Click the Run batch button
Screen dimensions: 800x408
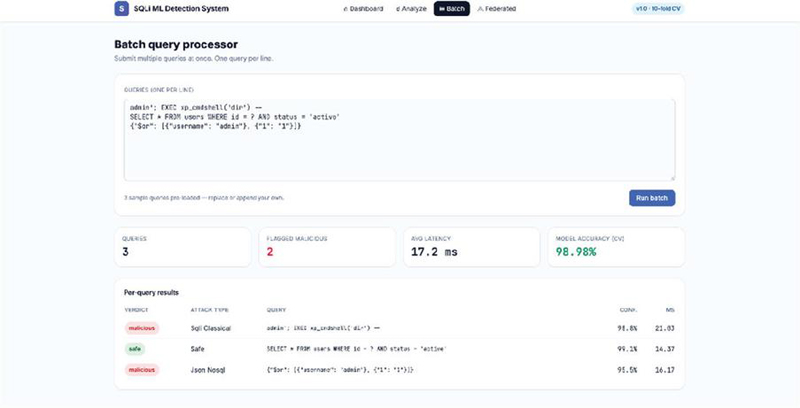point(652,198)
